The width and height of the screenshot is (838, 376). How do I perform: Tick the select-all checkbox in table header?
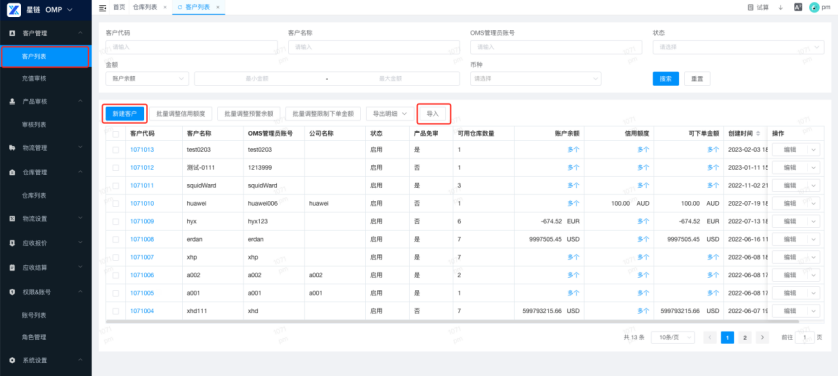point(116,134)
